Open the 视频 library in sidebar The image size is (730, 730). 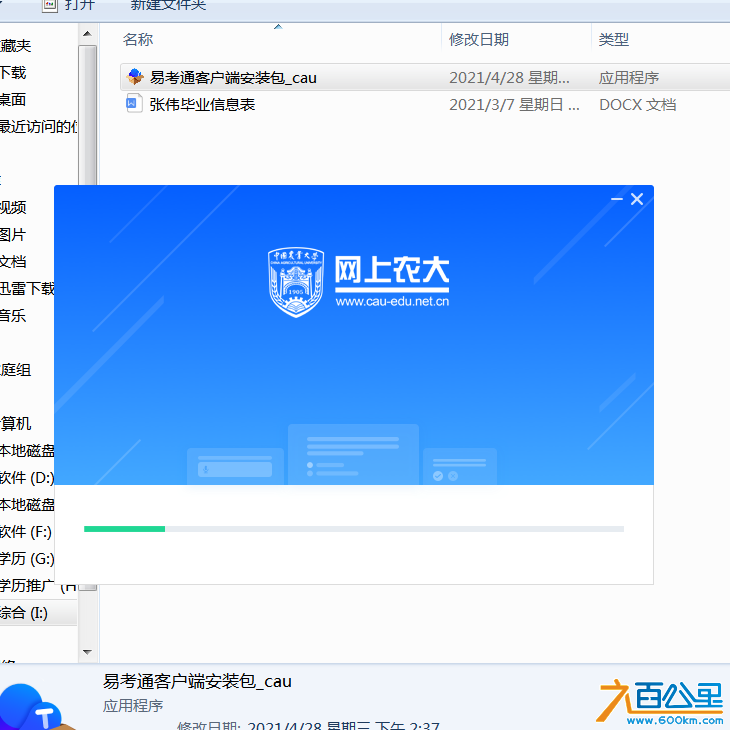click(13, 208)
